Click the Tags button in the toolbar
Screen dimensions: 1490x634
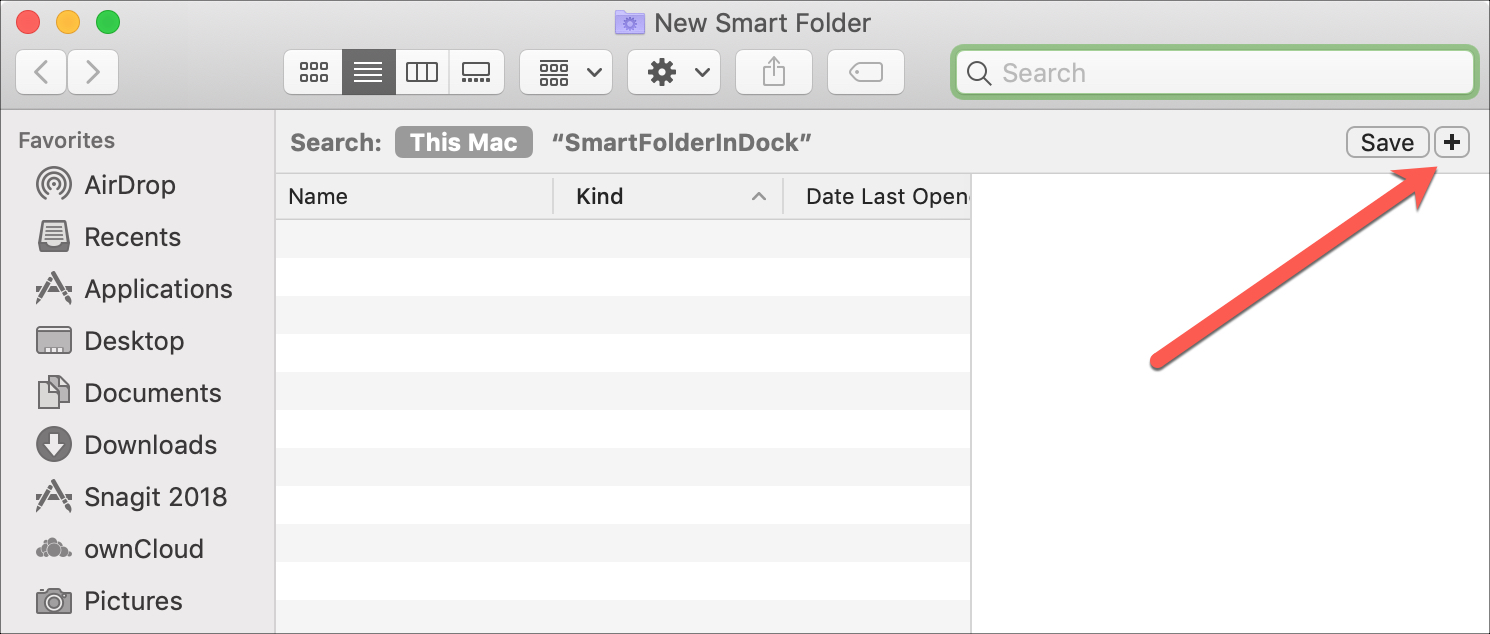tap(865, 71)
